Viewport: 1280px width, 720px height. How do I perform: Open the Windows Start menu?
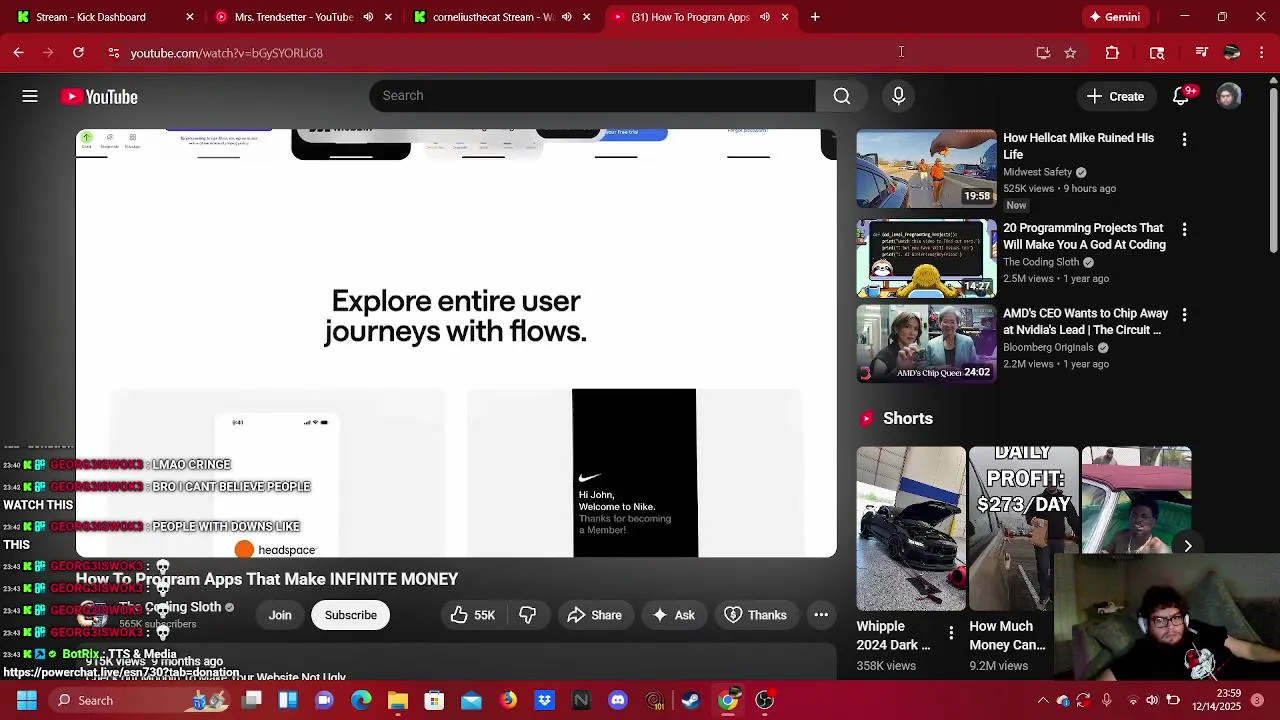pyautogui.click(x=27, y=700)
